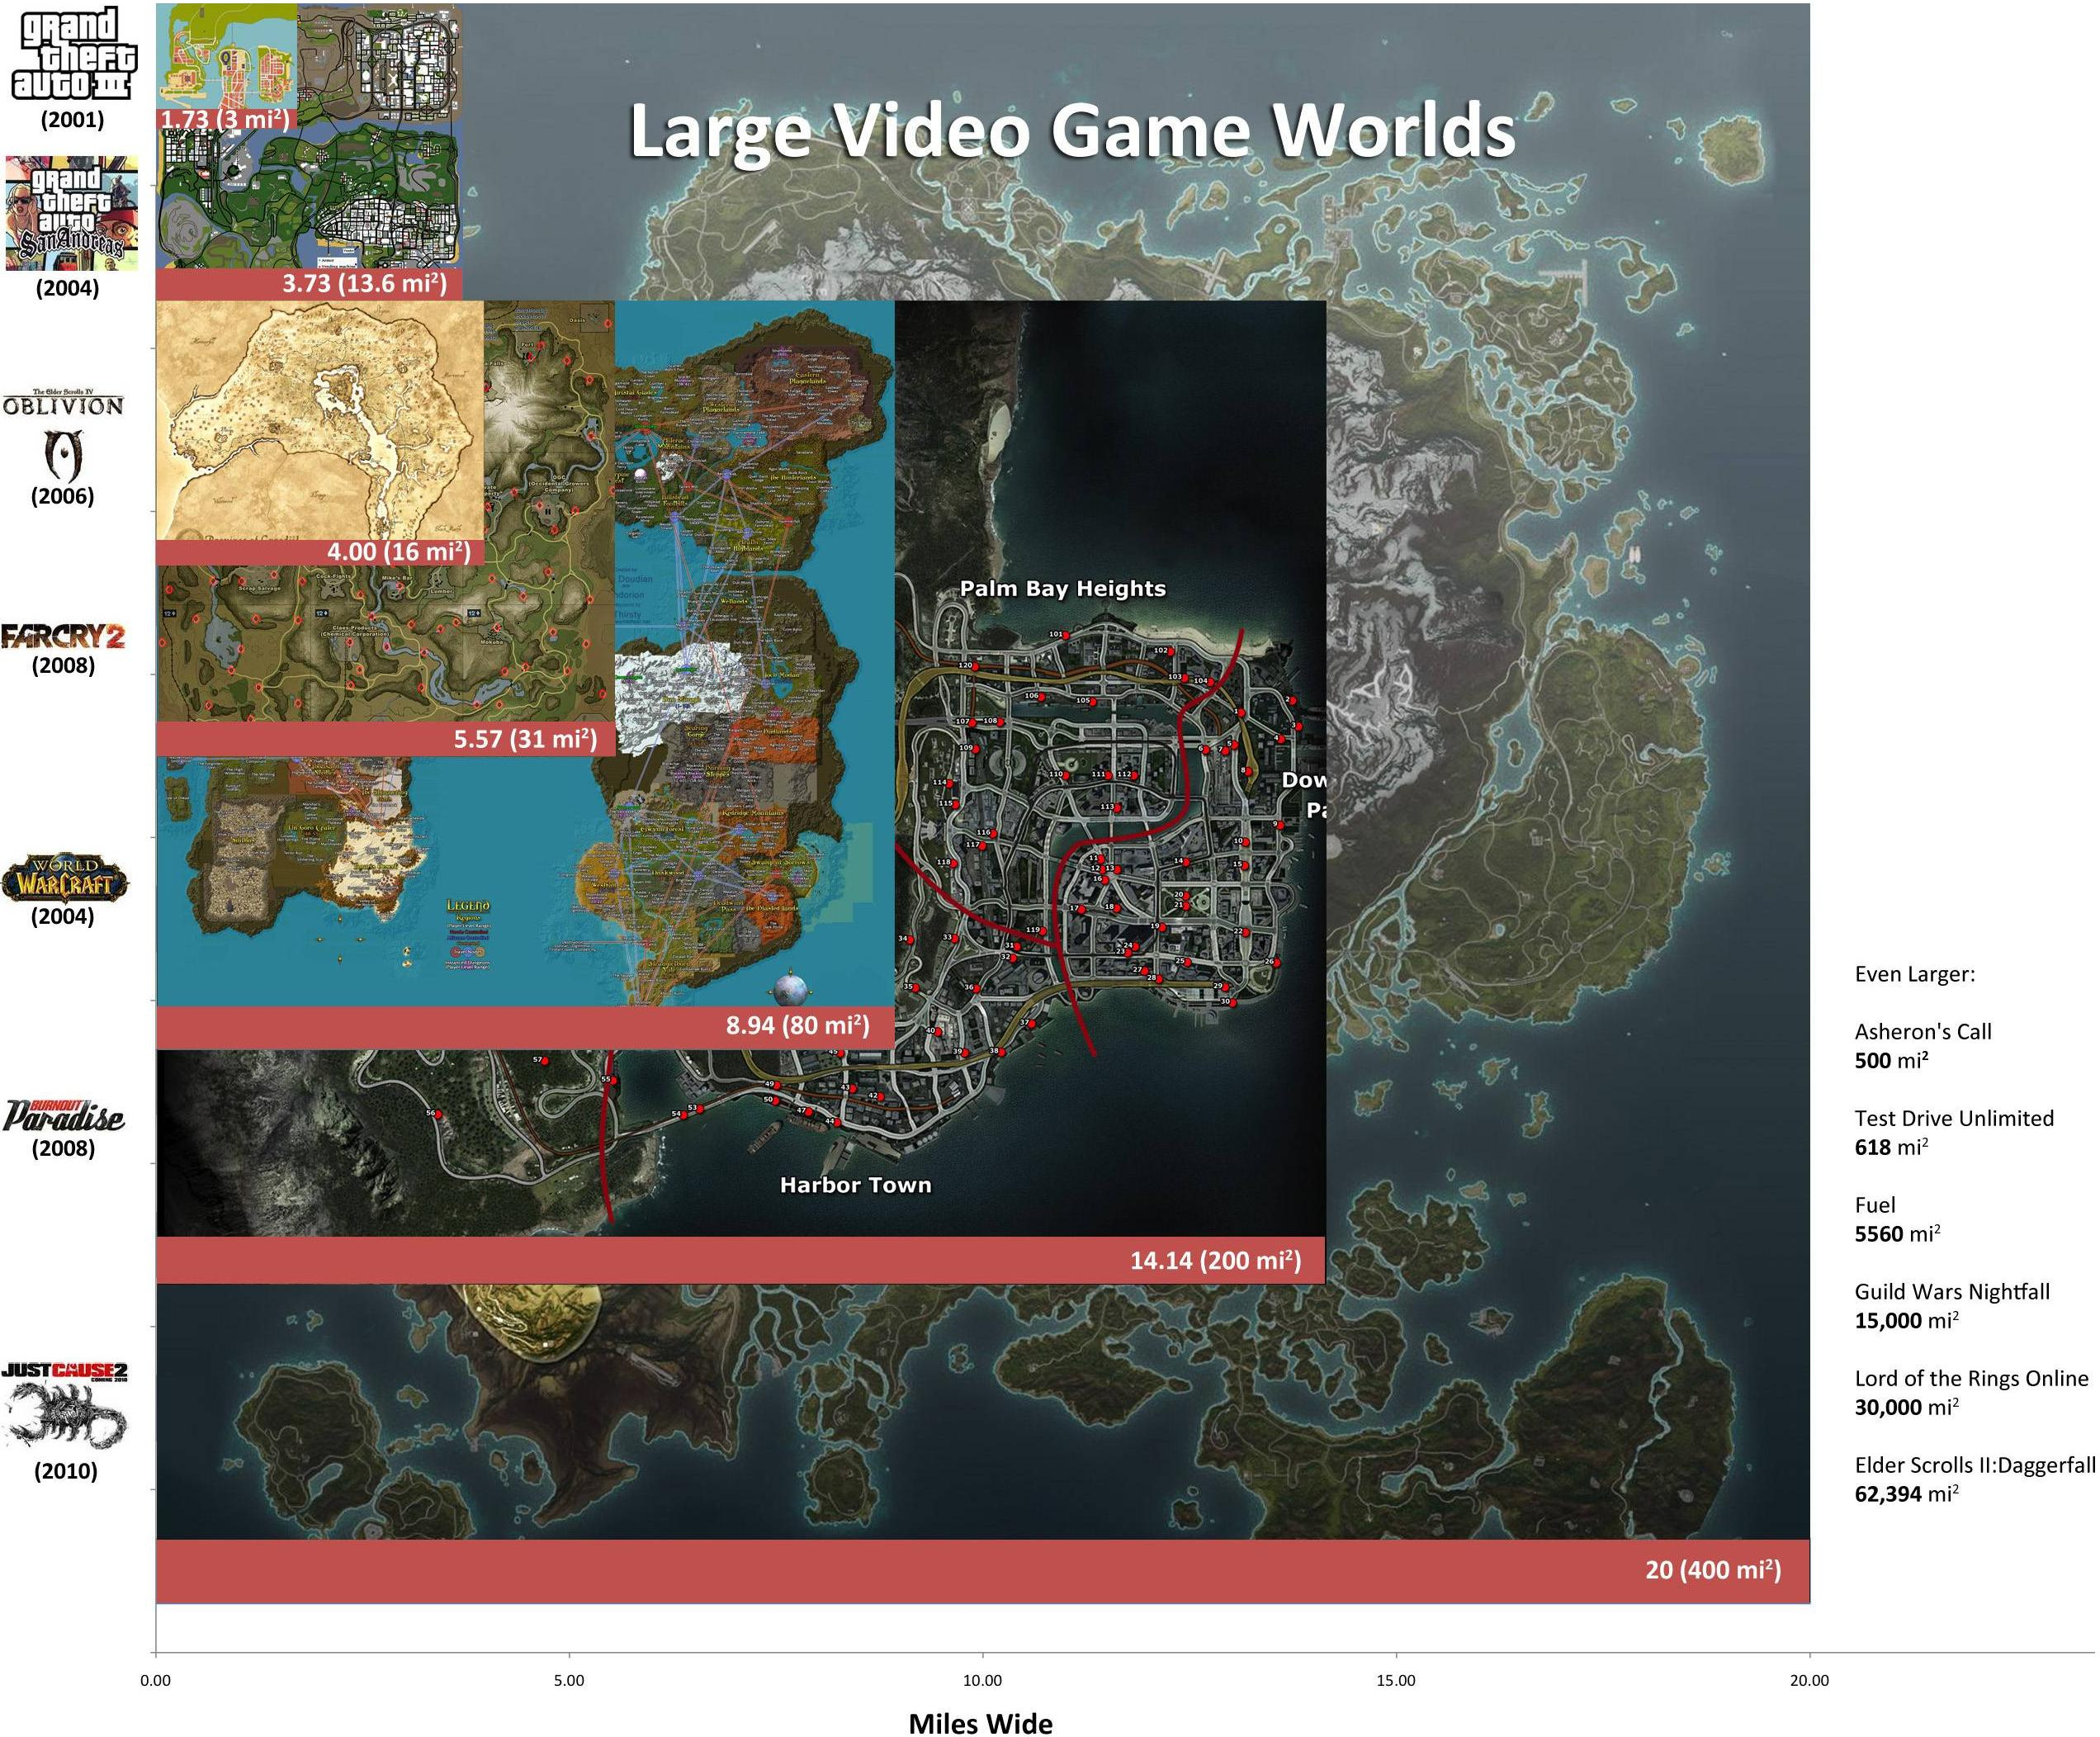Image resolution: width=2100 pixels, height=1737 pixels.
Task: Click the "(2001)" year under GTA III
Action: [x=72, y=120]
